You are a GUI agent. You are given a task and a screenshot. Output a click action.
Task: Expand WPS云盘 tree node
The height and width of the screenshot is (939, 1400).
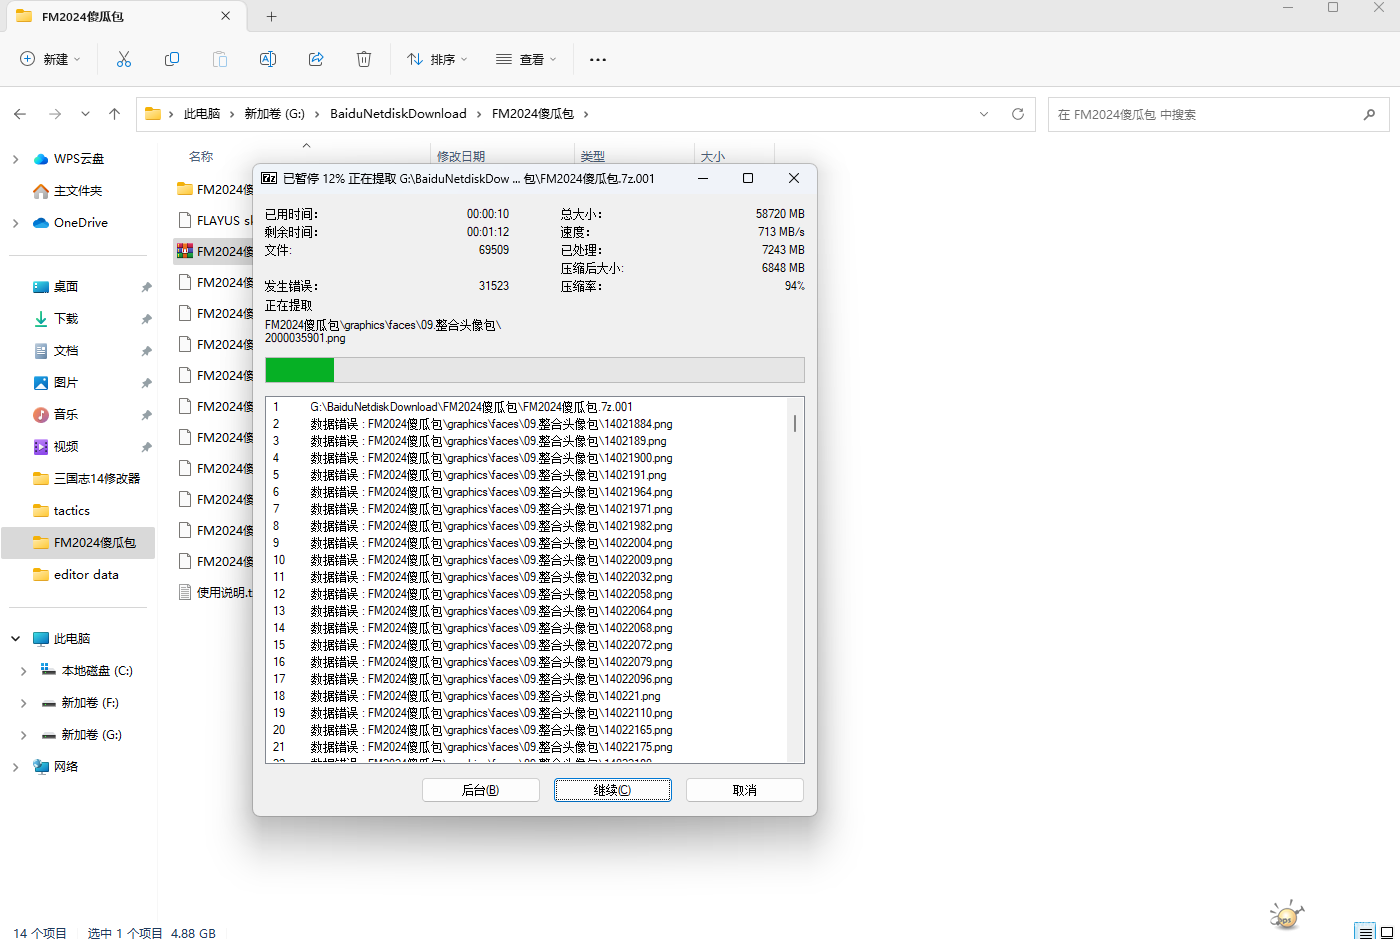coord(15,159)
